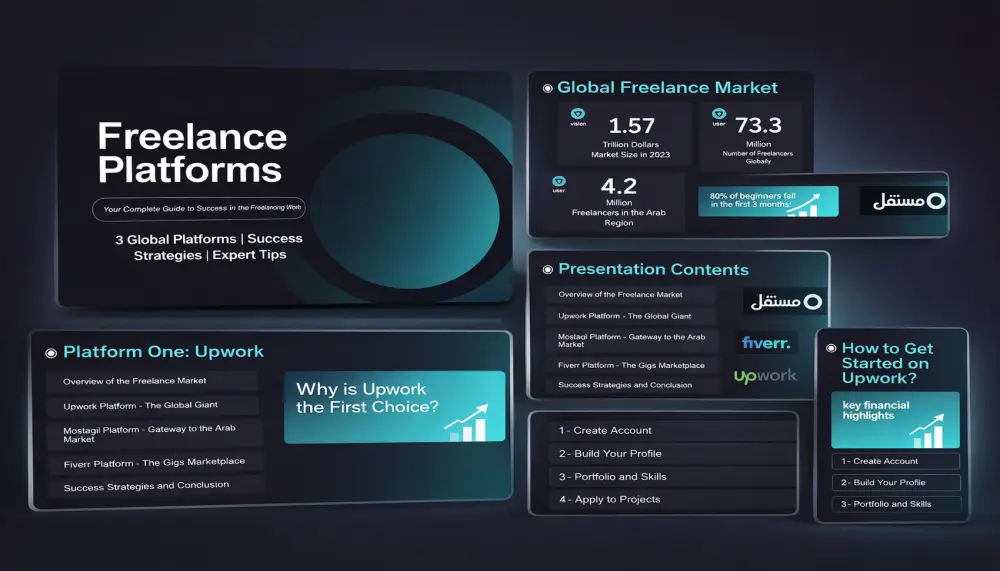Image resolution: width=1000 pixels, height=571 pixels.
Task: Click the user icon beside 73.3
Action: coord(719,114)
